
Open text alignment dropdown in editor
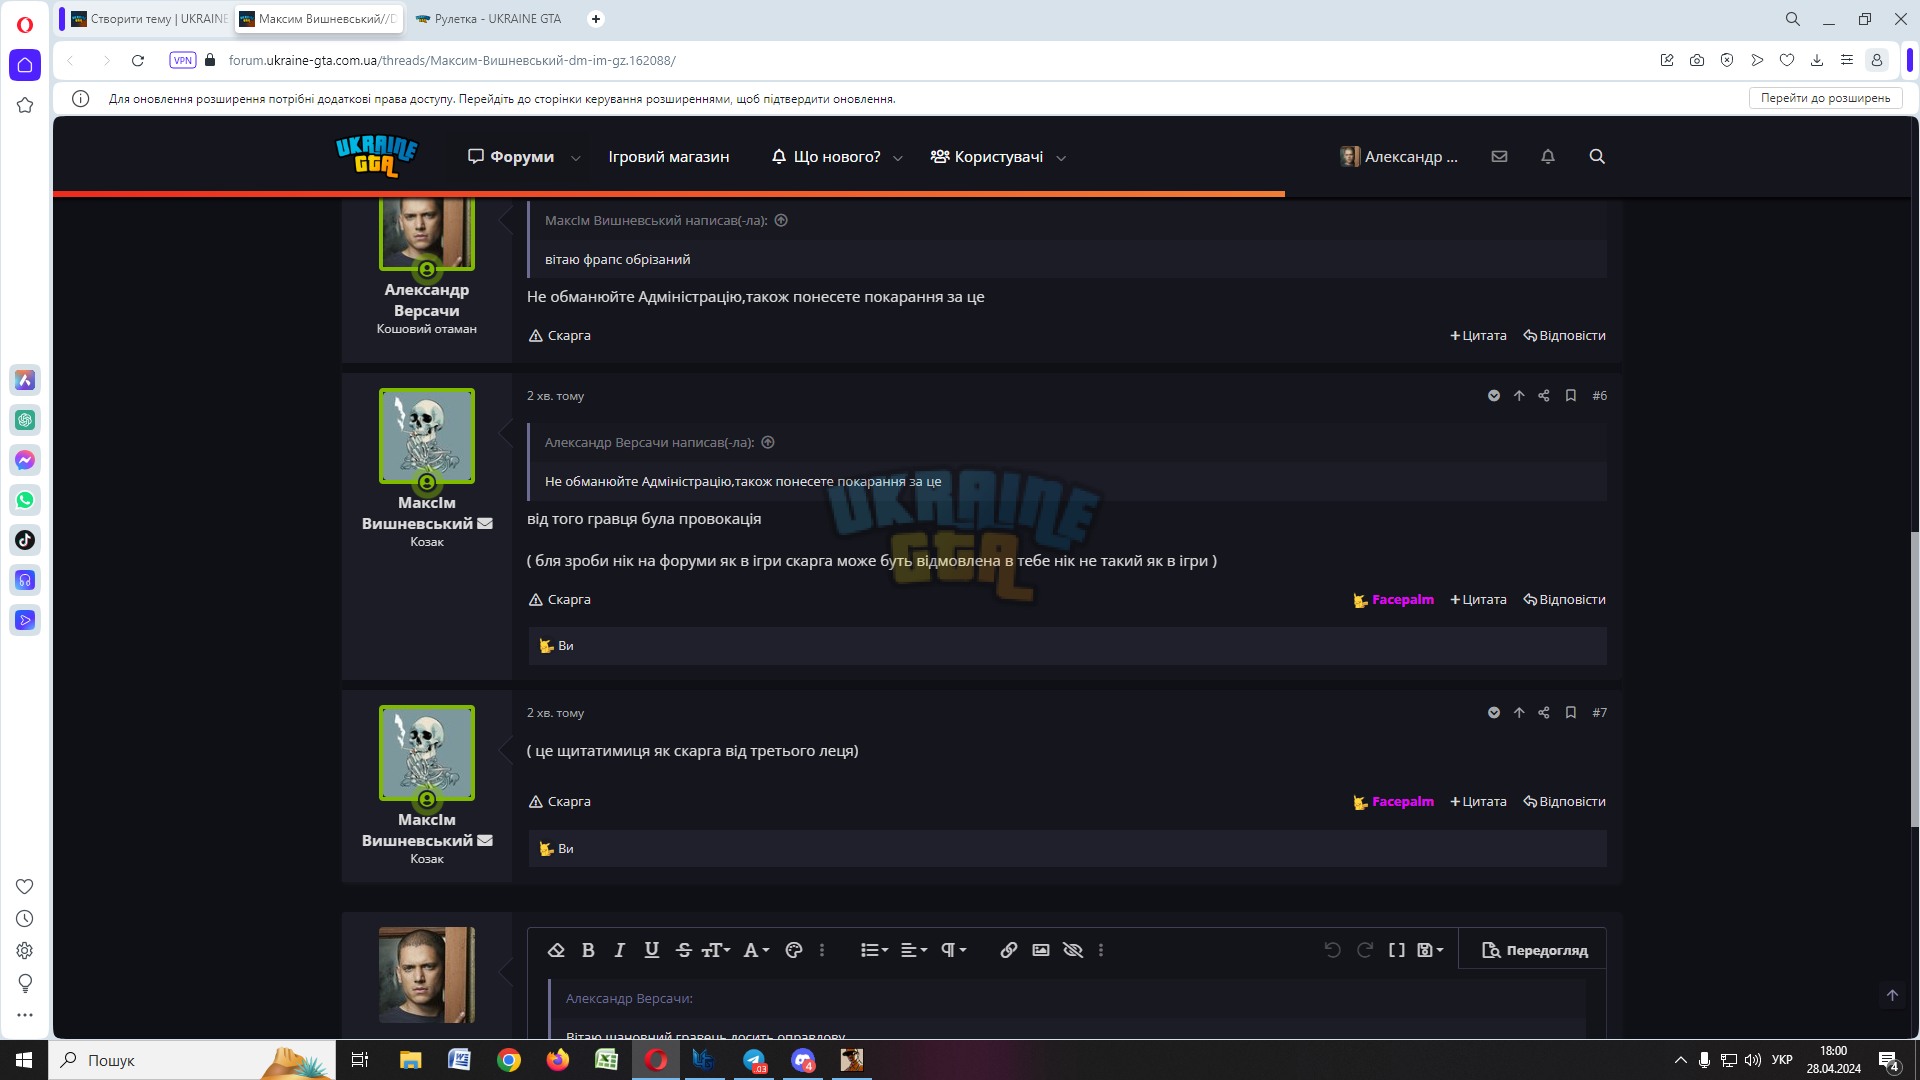914,950
